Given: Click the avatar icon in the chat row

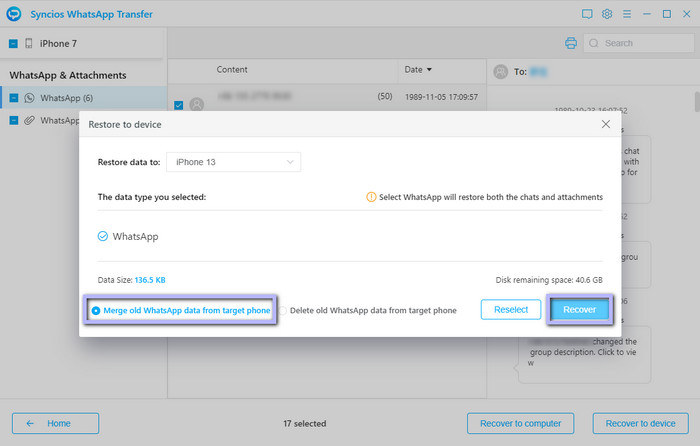Looking at the screenshot, I should tap(196, 104).
